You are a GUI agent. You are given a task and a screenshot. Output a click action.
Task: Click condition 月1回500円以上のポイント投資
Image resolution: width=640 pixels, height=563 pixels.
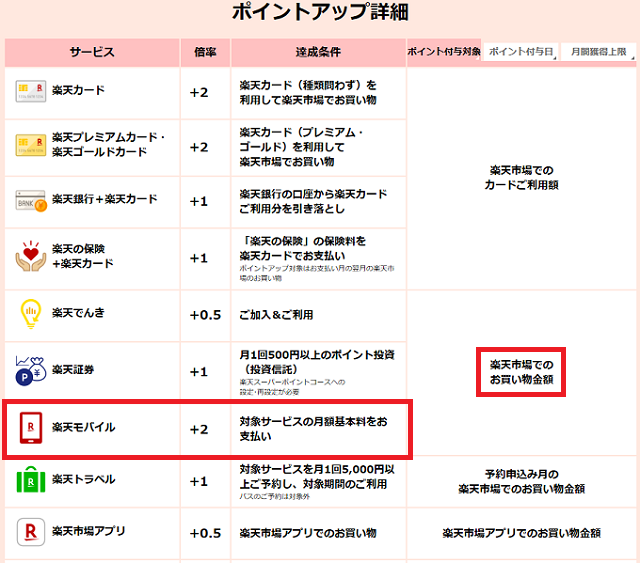(x=317, y=362)
